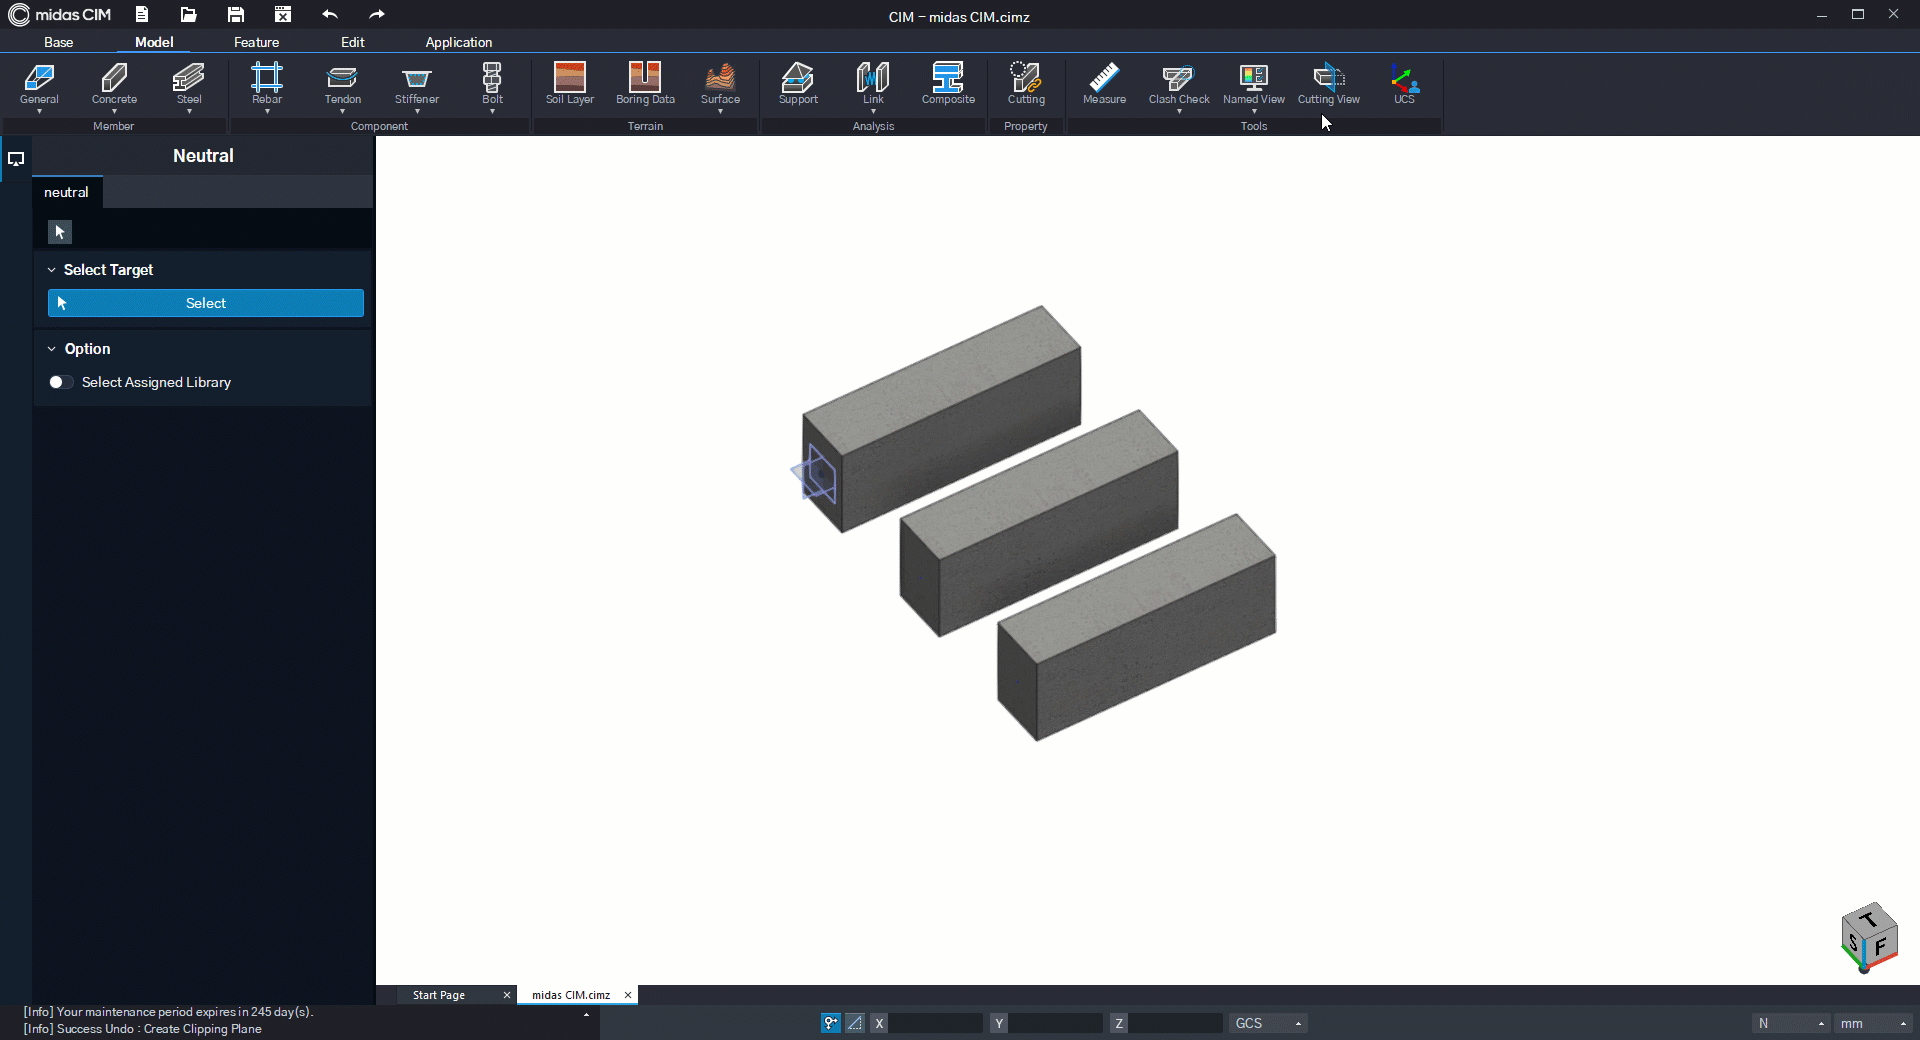This screenshot has height=1040, width=1920.
Task: Click the Soil Layer terrain icon
Action: click(x=569, y=83)
